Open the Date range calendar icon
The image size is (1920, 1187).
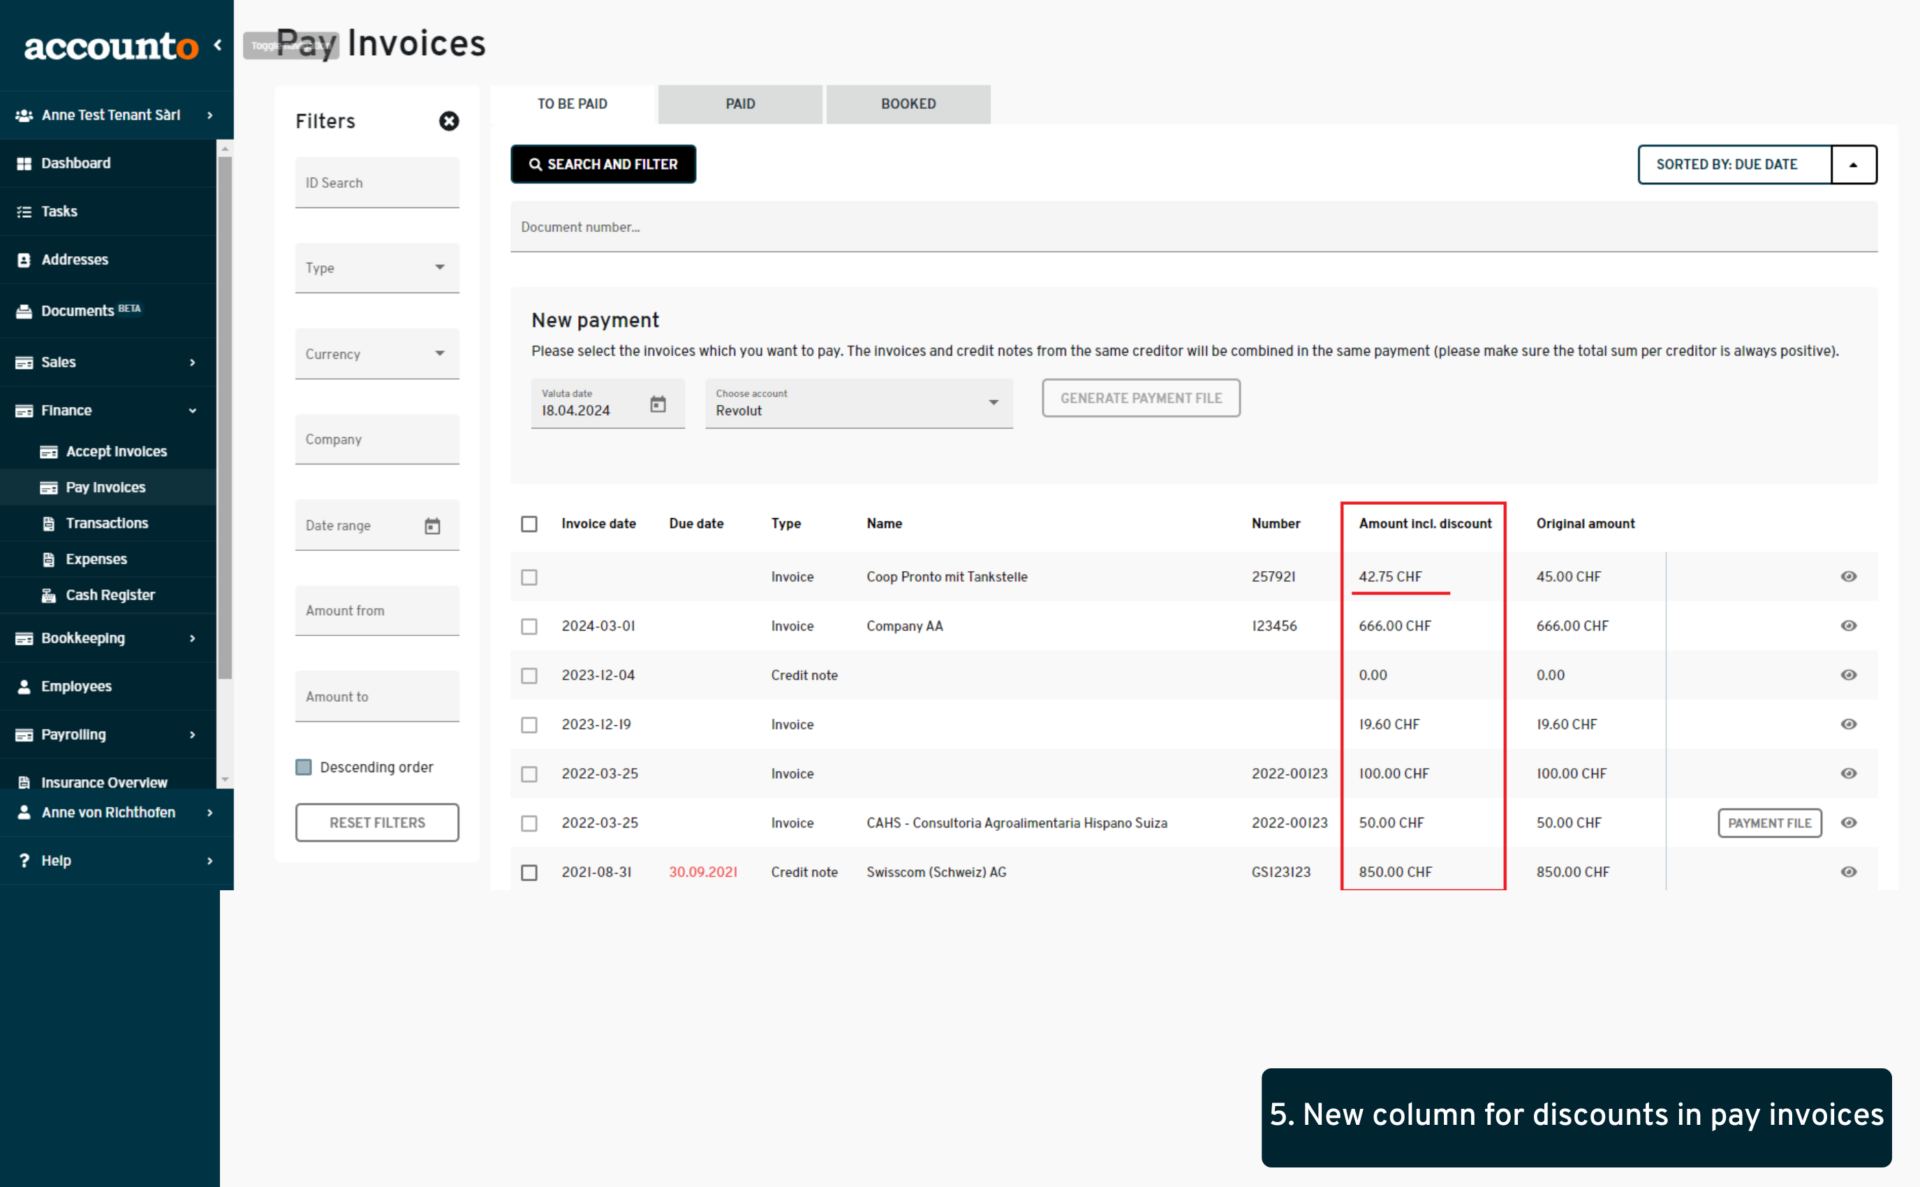[432, 526]
